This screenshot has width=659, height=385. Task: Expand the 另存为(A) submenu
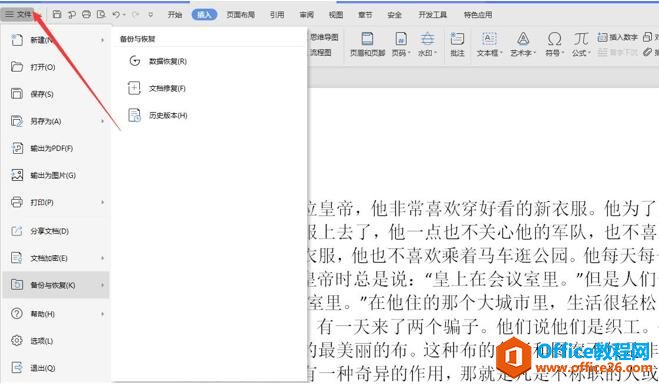click(102, 121)
